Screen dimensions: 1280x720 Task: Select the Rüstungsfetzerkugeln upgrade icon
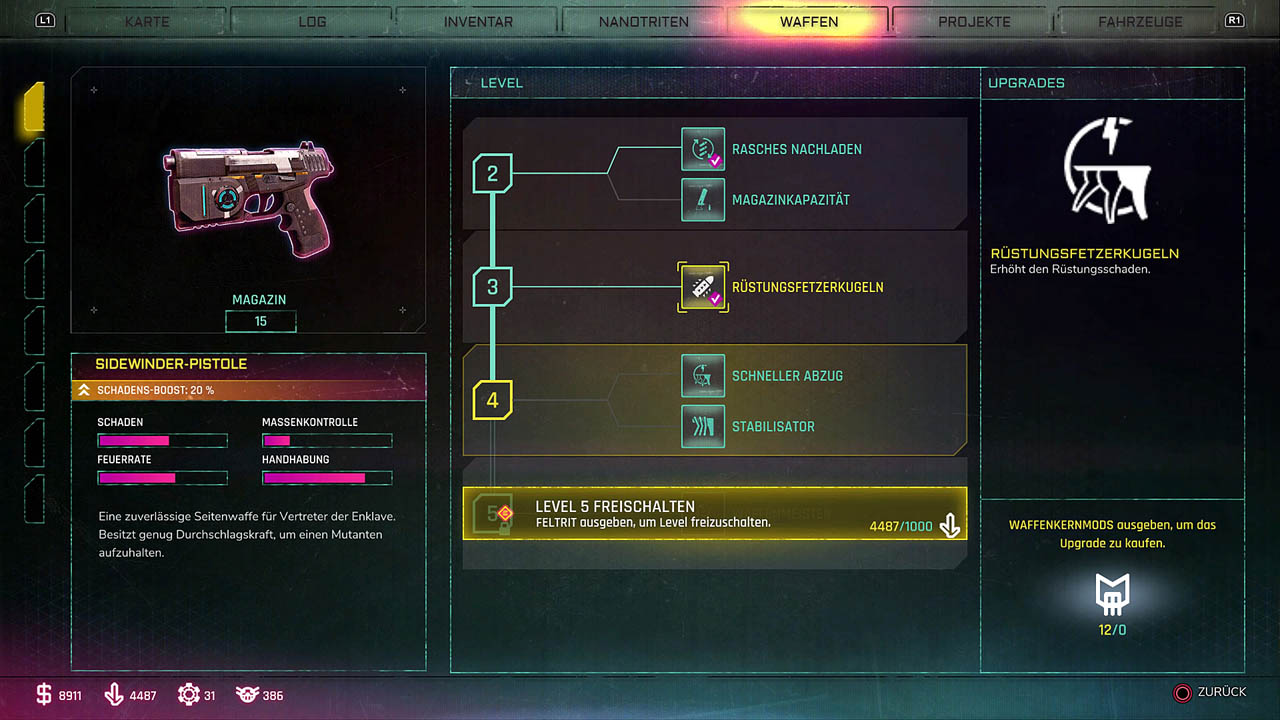(x=703, y=287)
